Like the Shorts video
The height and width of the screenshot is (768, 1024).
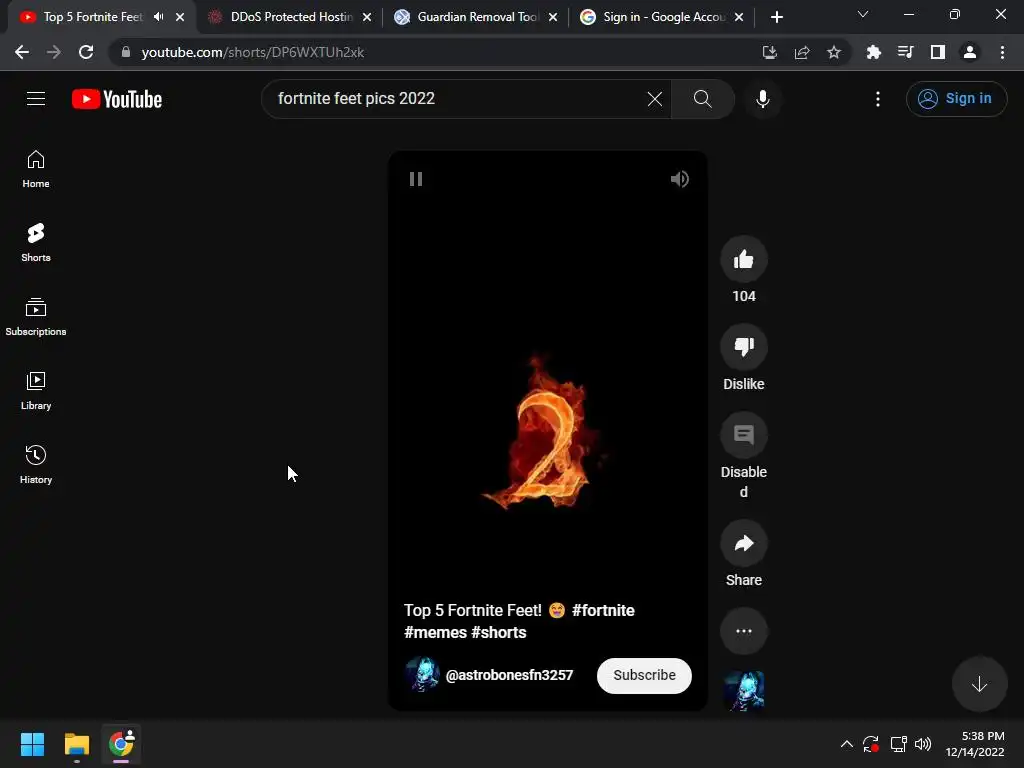point(744,259)
